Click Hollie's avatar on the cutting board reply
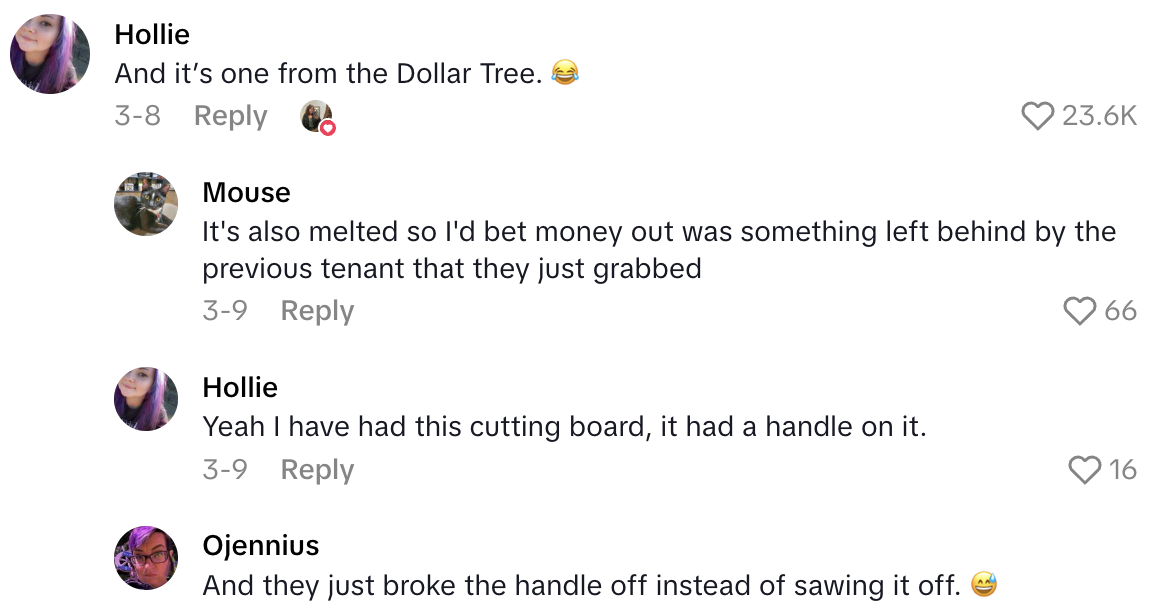The height and width of the screenshot is (608, 1168). pos(146,399)
